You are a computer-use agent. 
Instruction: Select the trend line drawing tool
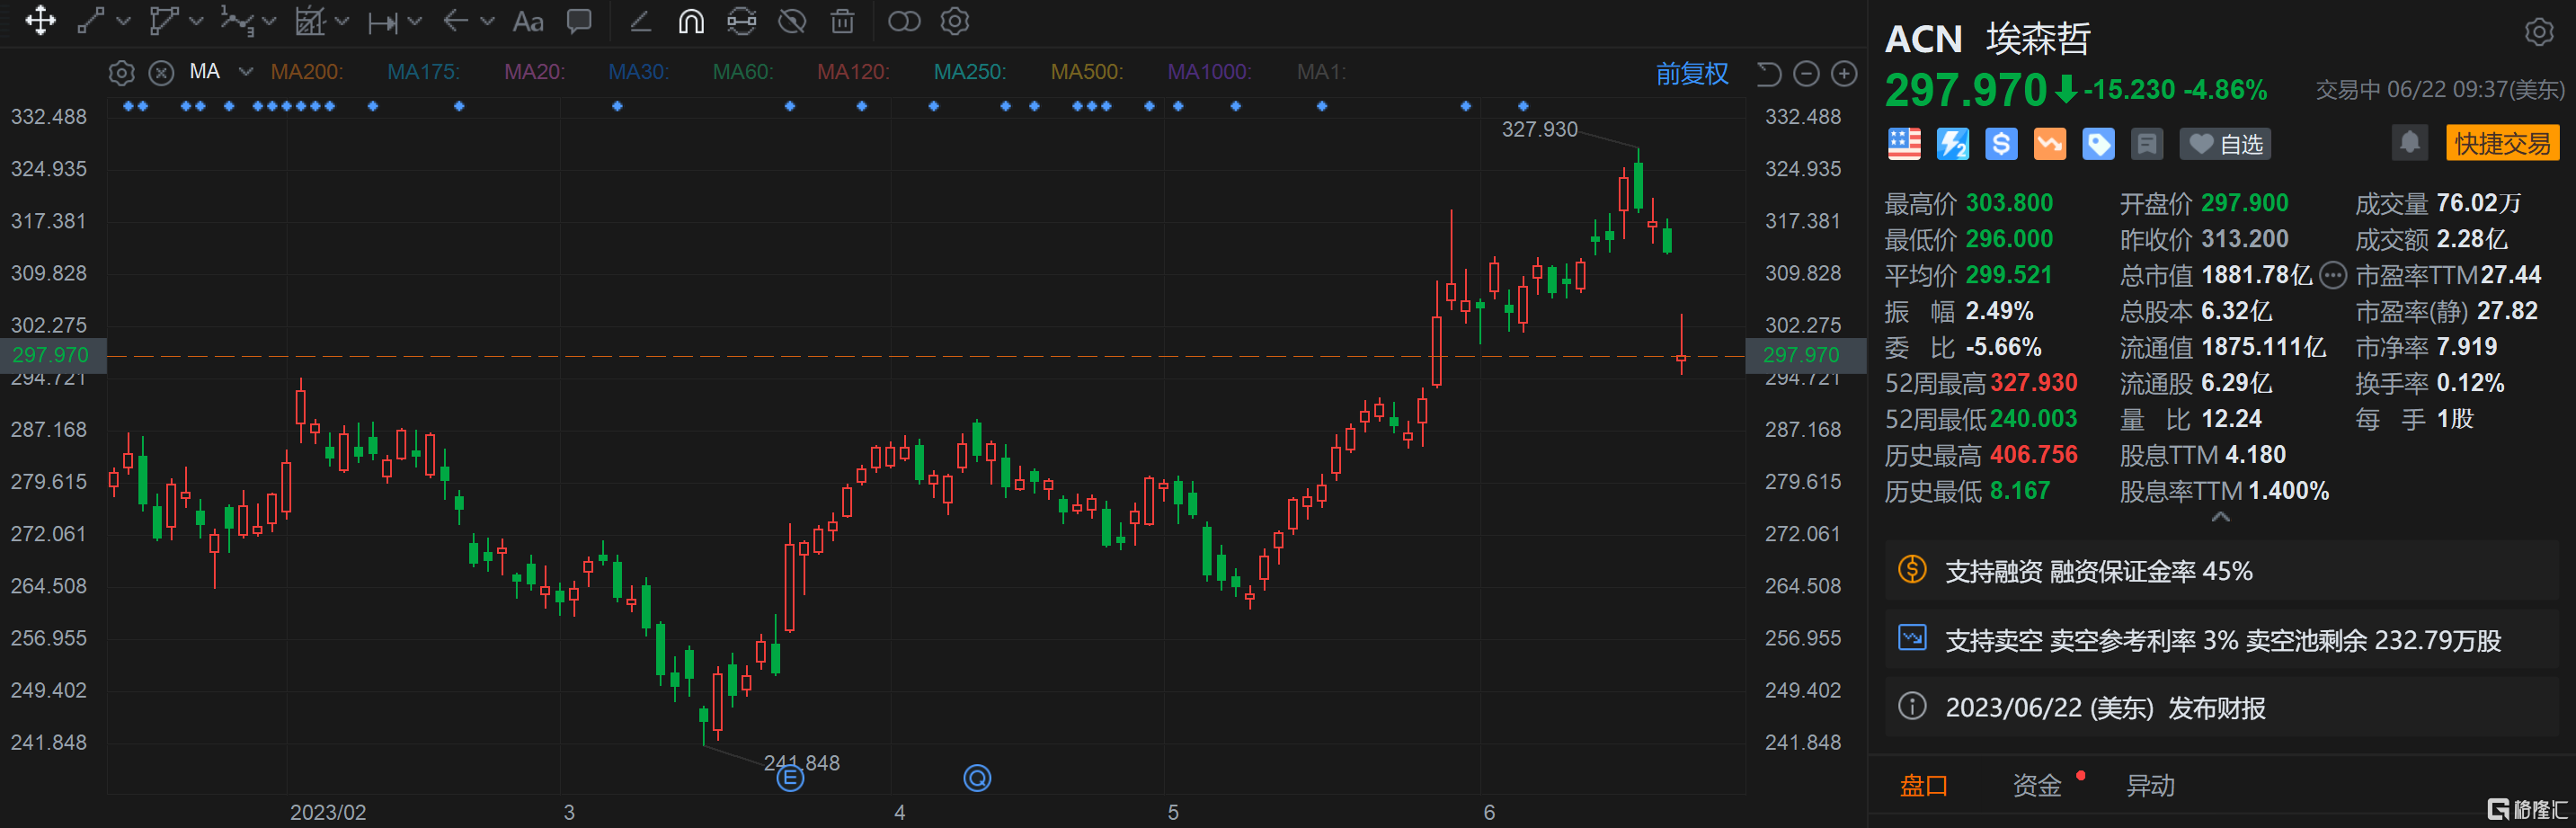[x=91, y=21]
